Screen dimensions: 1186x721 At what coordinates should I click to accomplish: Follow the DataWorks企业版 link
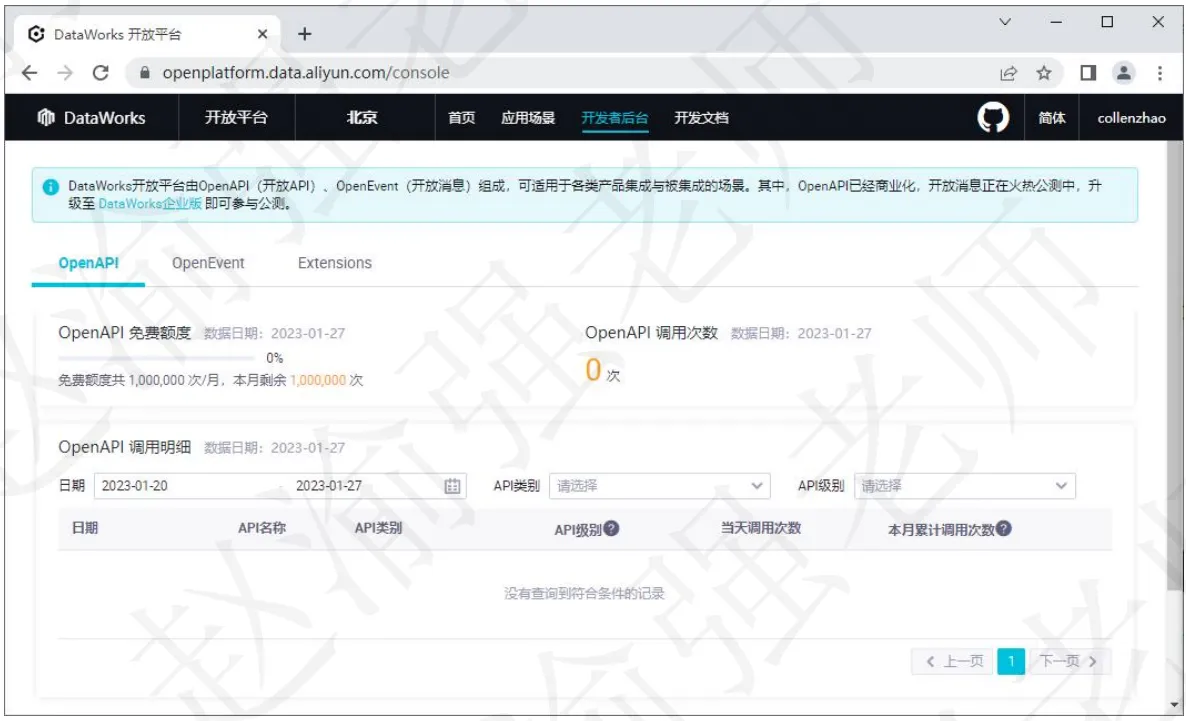[150, 204]
